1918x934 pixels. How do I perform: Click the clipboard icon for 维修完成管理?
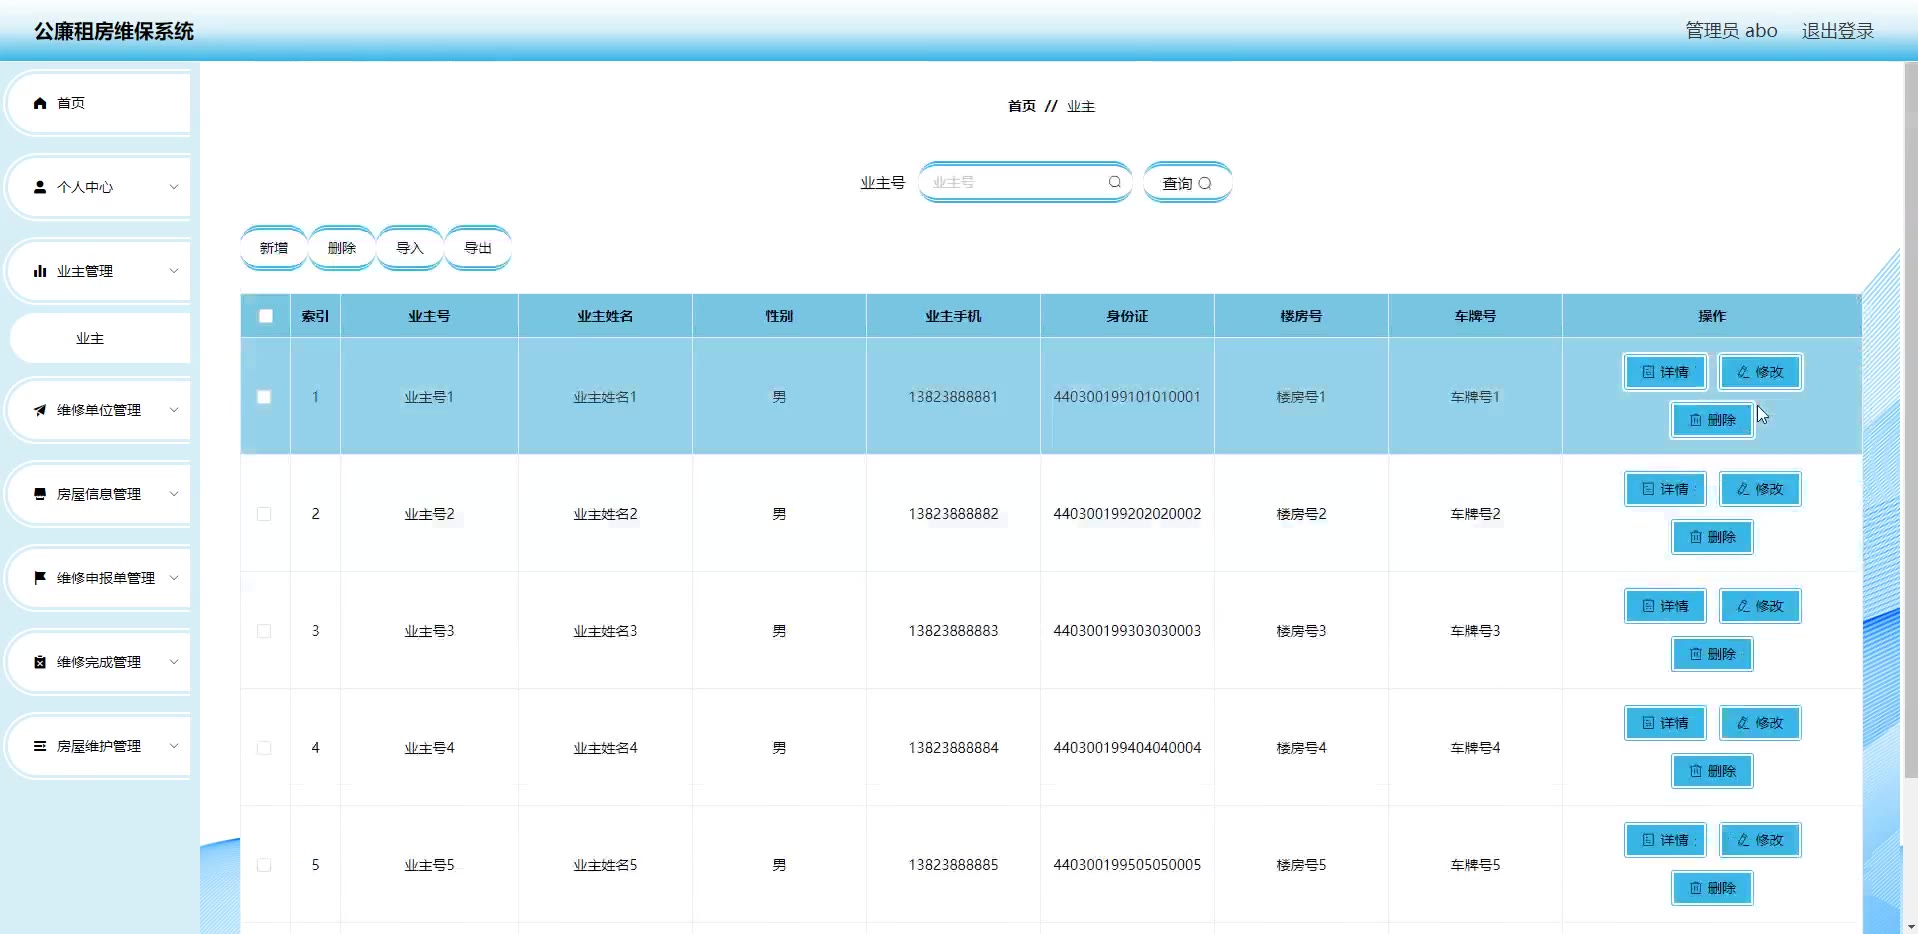[40, 662]
